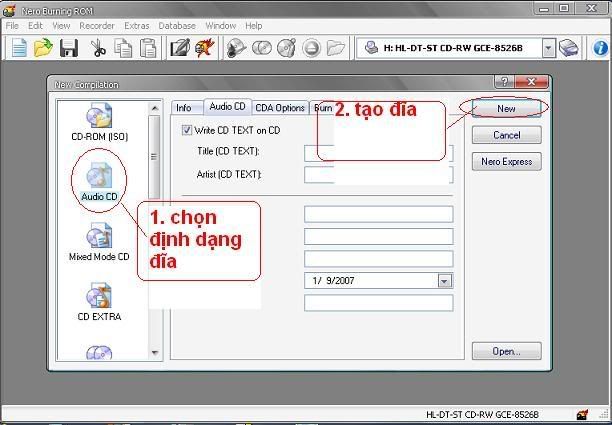Open the Window menu
This screenshot has height=425, width=612.
tap(221, 26)
